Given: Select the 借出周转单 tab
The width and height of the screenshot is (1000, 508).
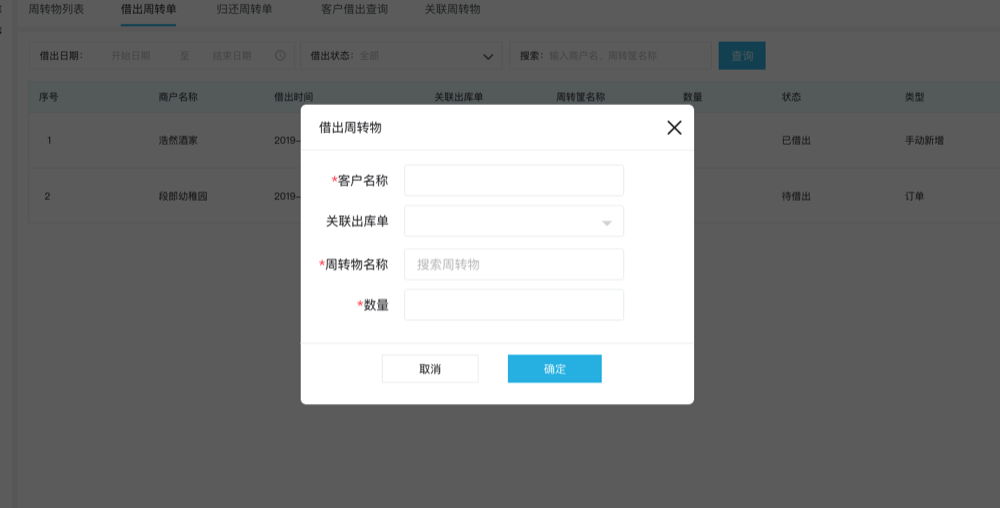Looking at the screenshot, I should tap(148, 10).
